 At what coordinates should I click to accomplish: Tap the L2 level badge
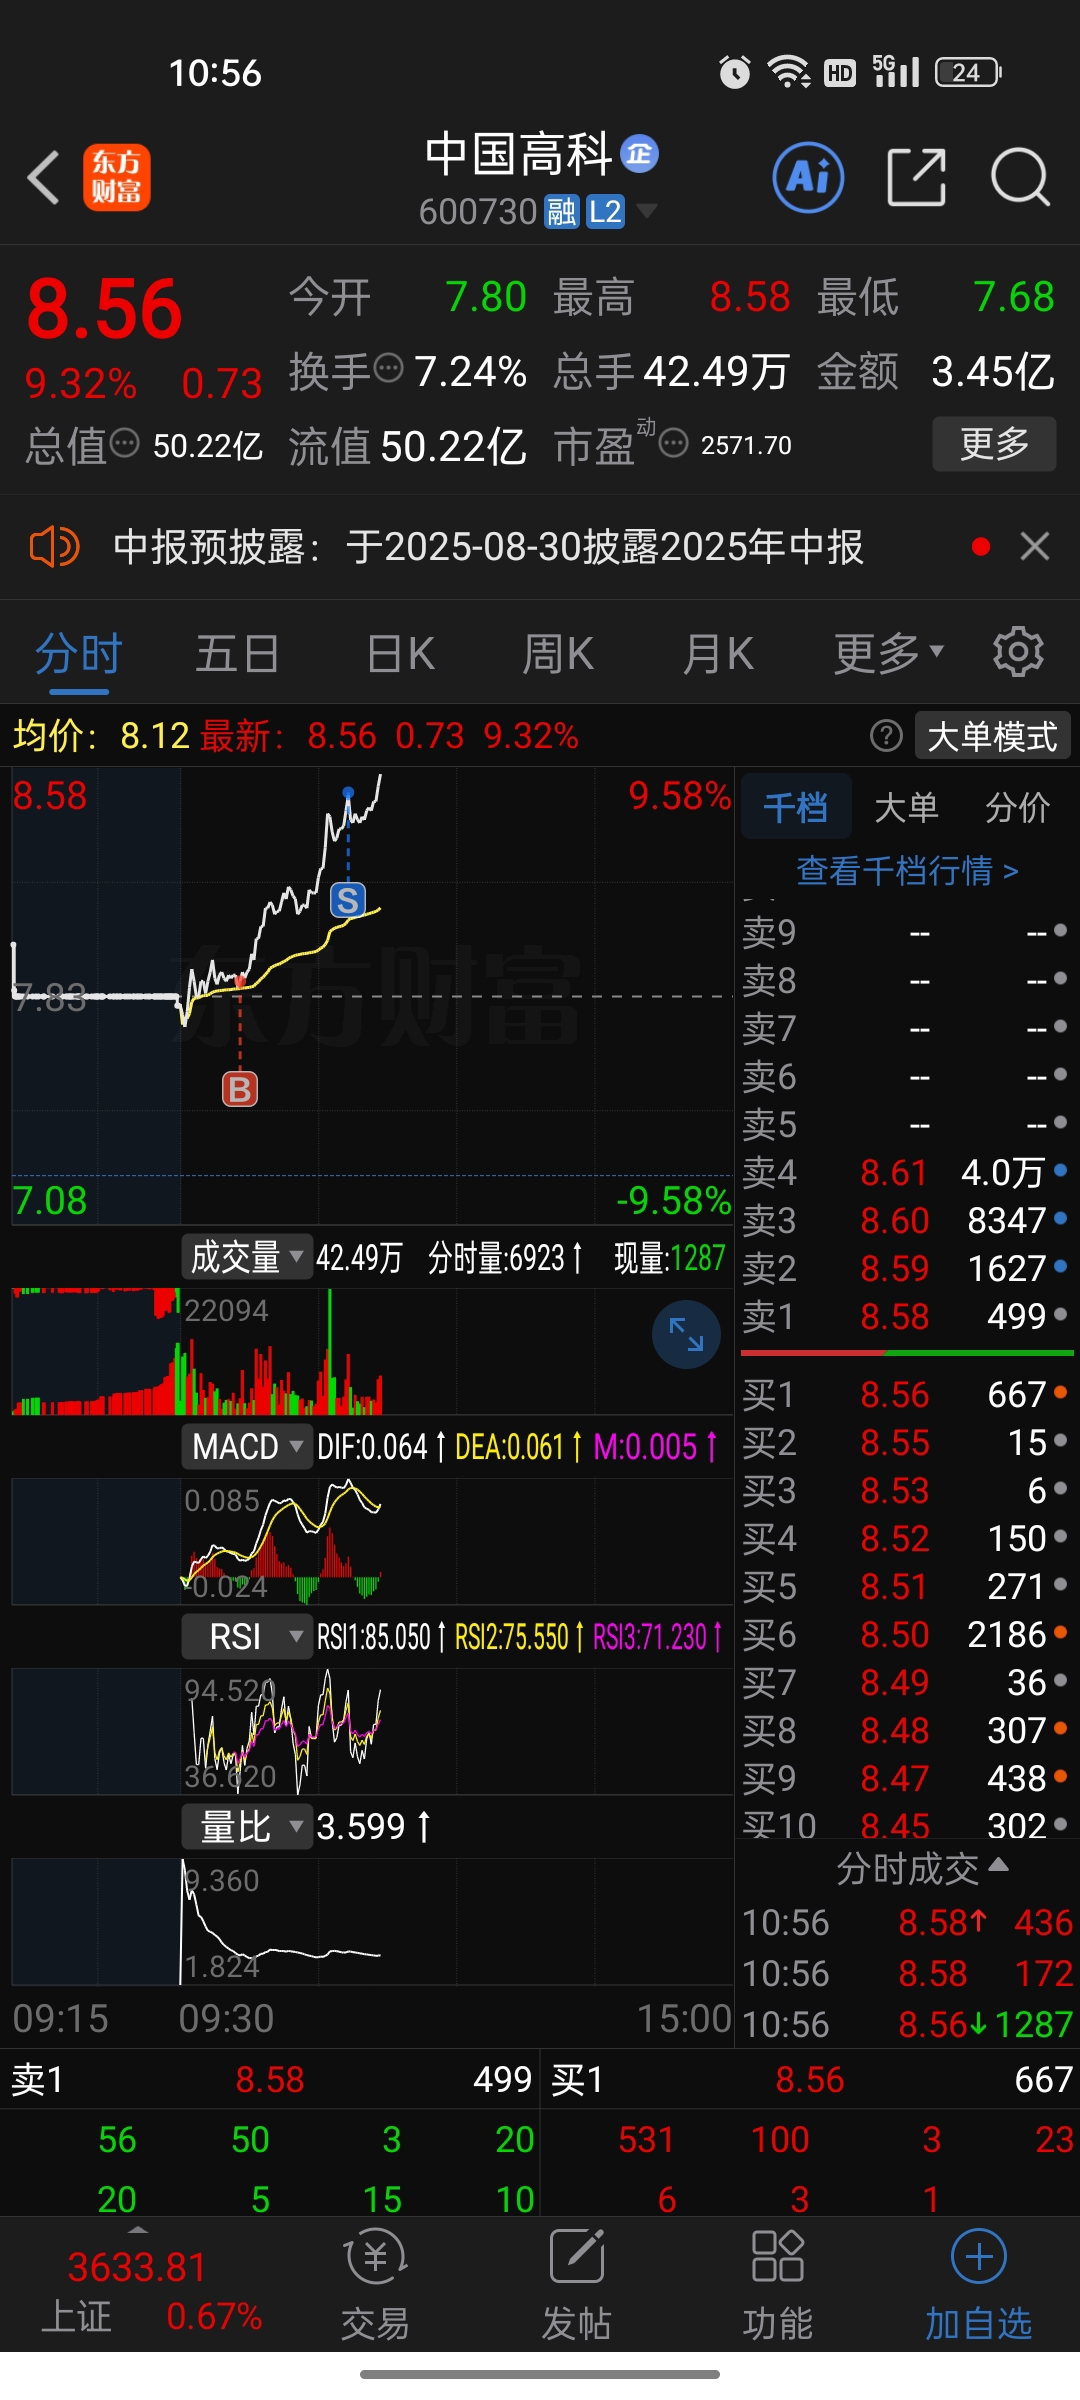(605, 212)
